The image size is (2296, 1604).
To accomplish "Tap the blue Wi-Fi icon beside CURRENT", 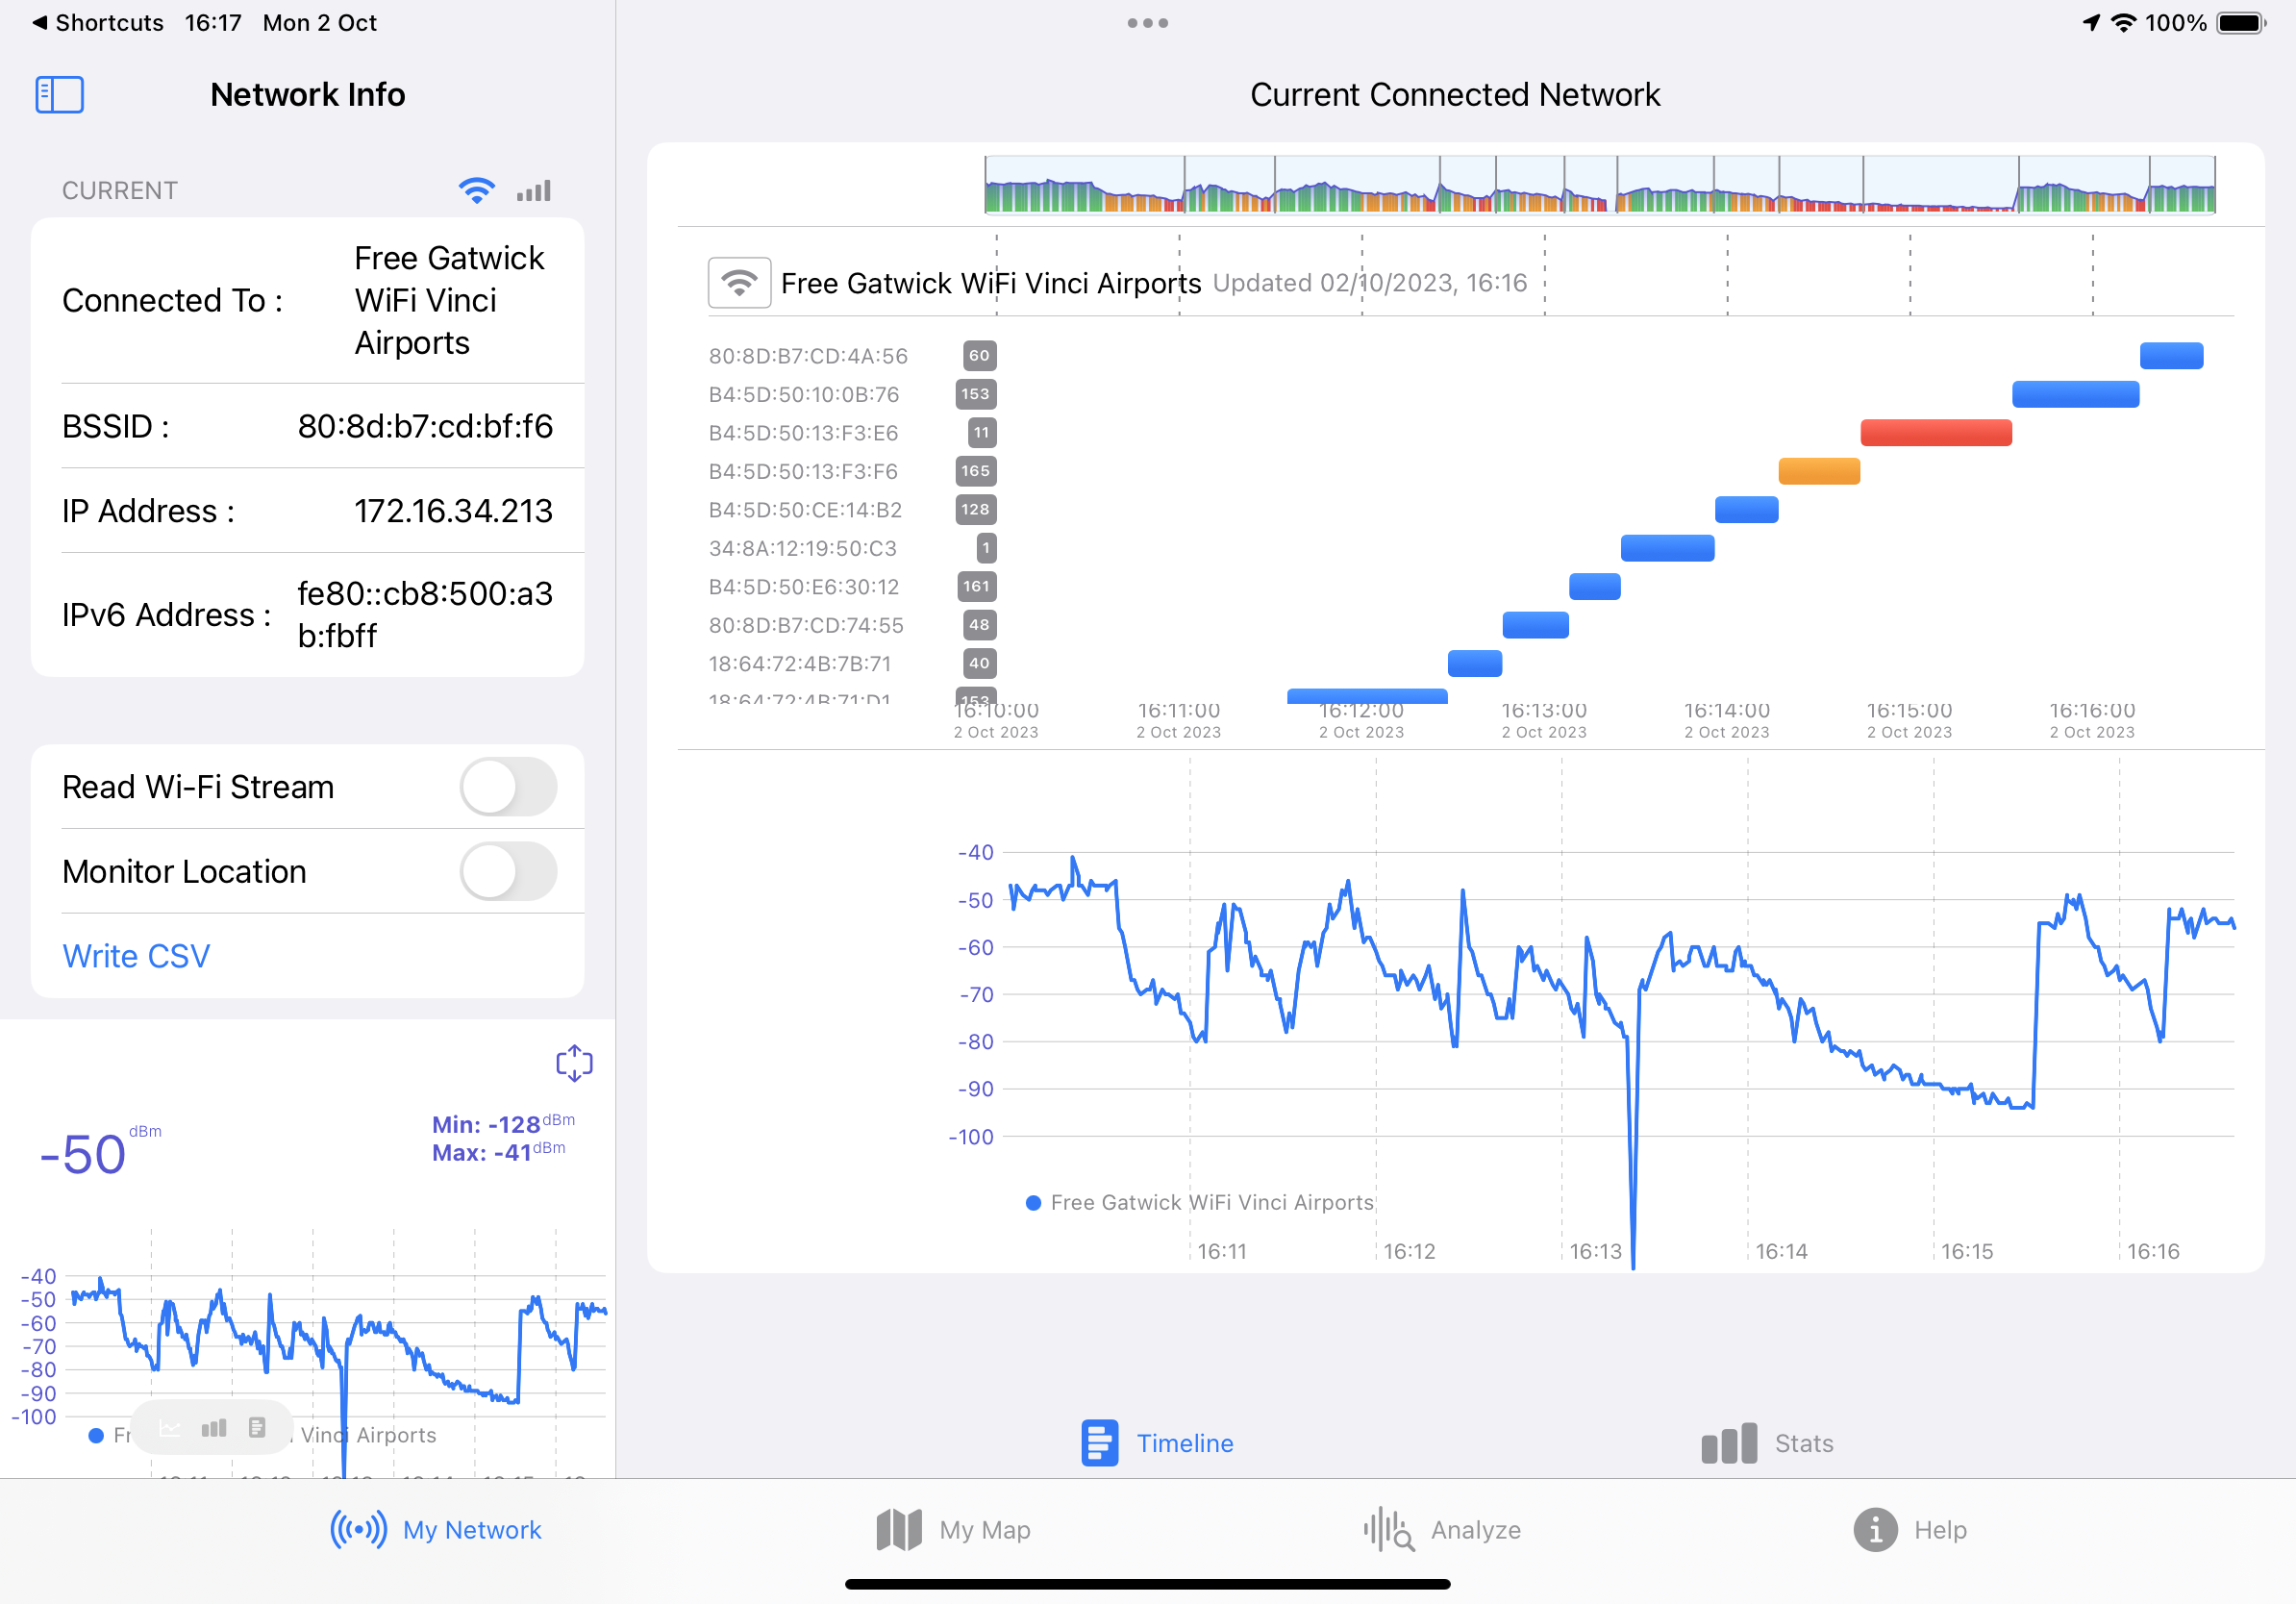I will point(476,190).
